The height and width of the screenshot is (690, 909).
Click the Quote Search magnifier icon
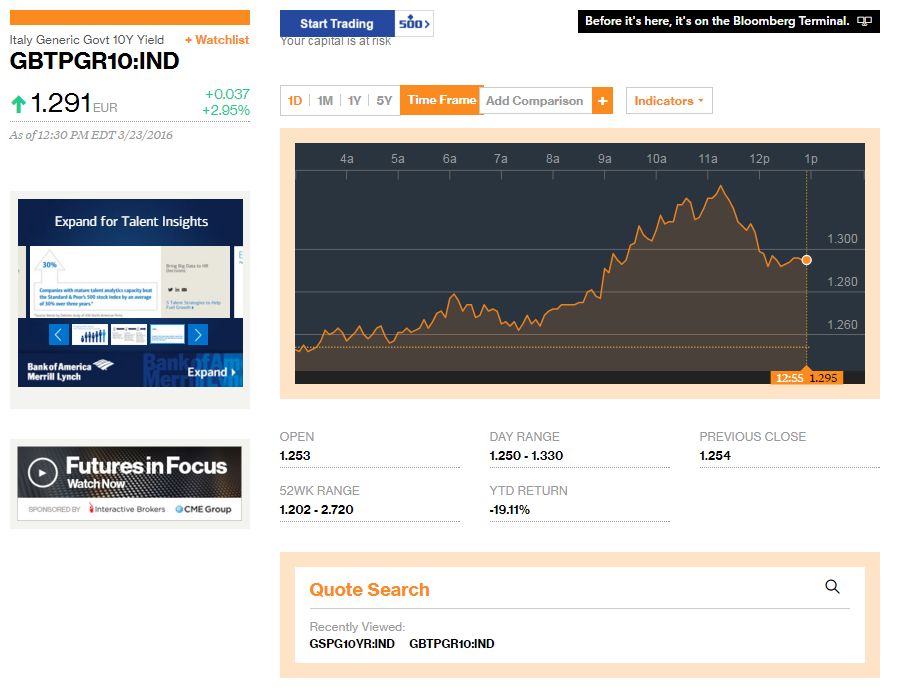click(832, 586)
